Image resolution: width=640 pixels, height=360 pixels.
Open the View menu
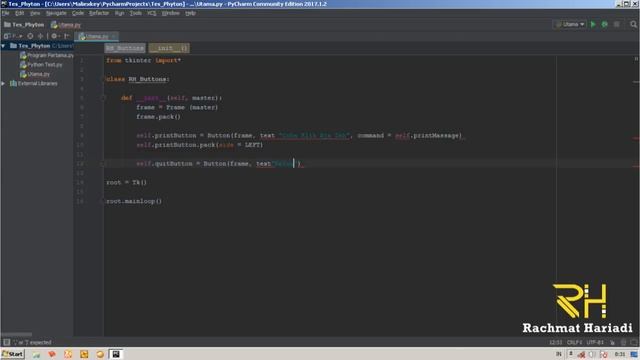pyautogui.click(x=35, y=13)
